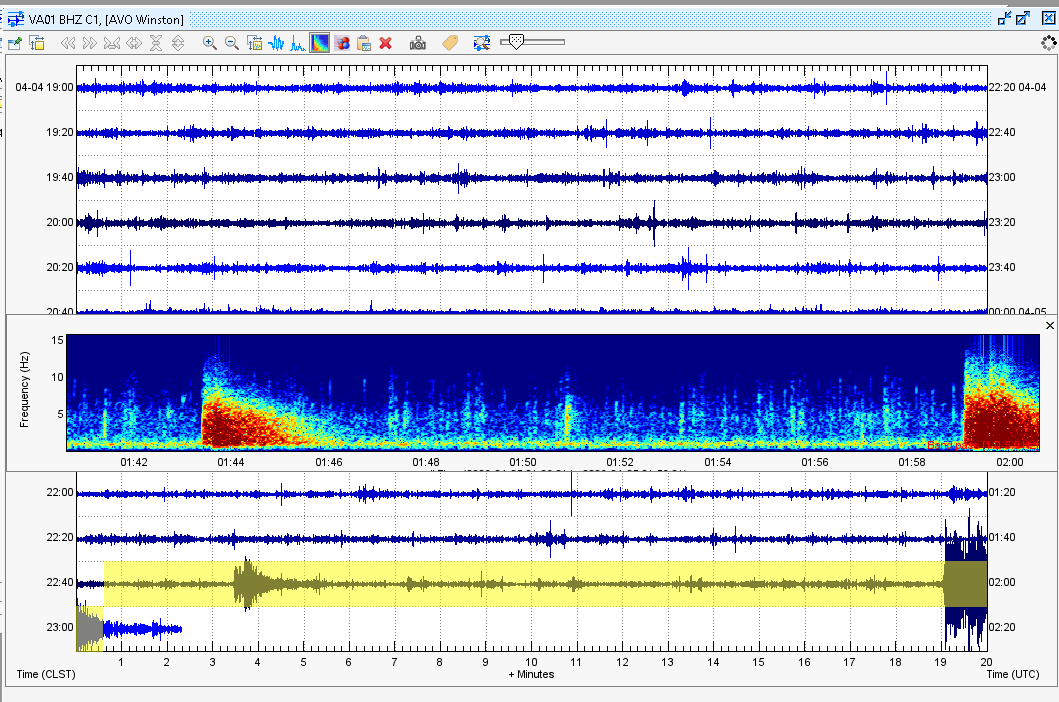This screenshot has width=1059, height=702.
Task: Open wave inset settings
Action: [254, 43]
